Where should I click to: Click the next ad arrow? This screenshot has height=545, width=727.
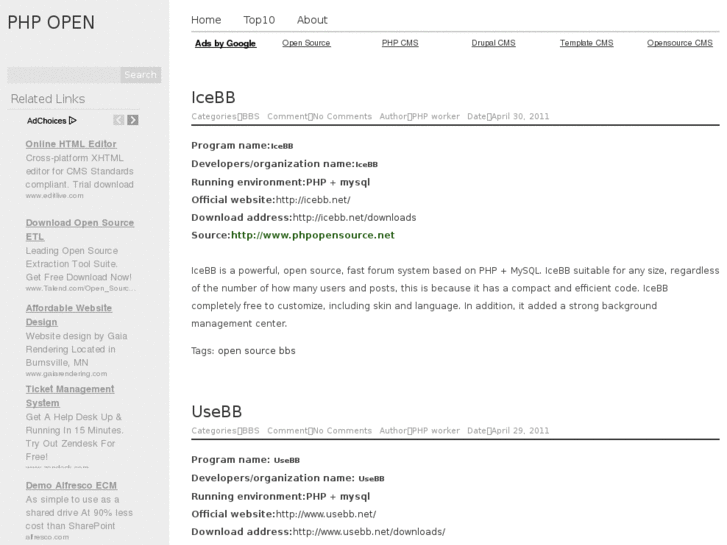click(x=133, y=120)
